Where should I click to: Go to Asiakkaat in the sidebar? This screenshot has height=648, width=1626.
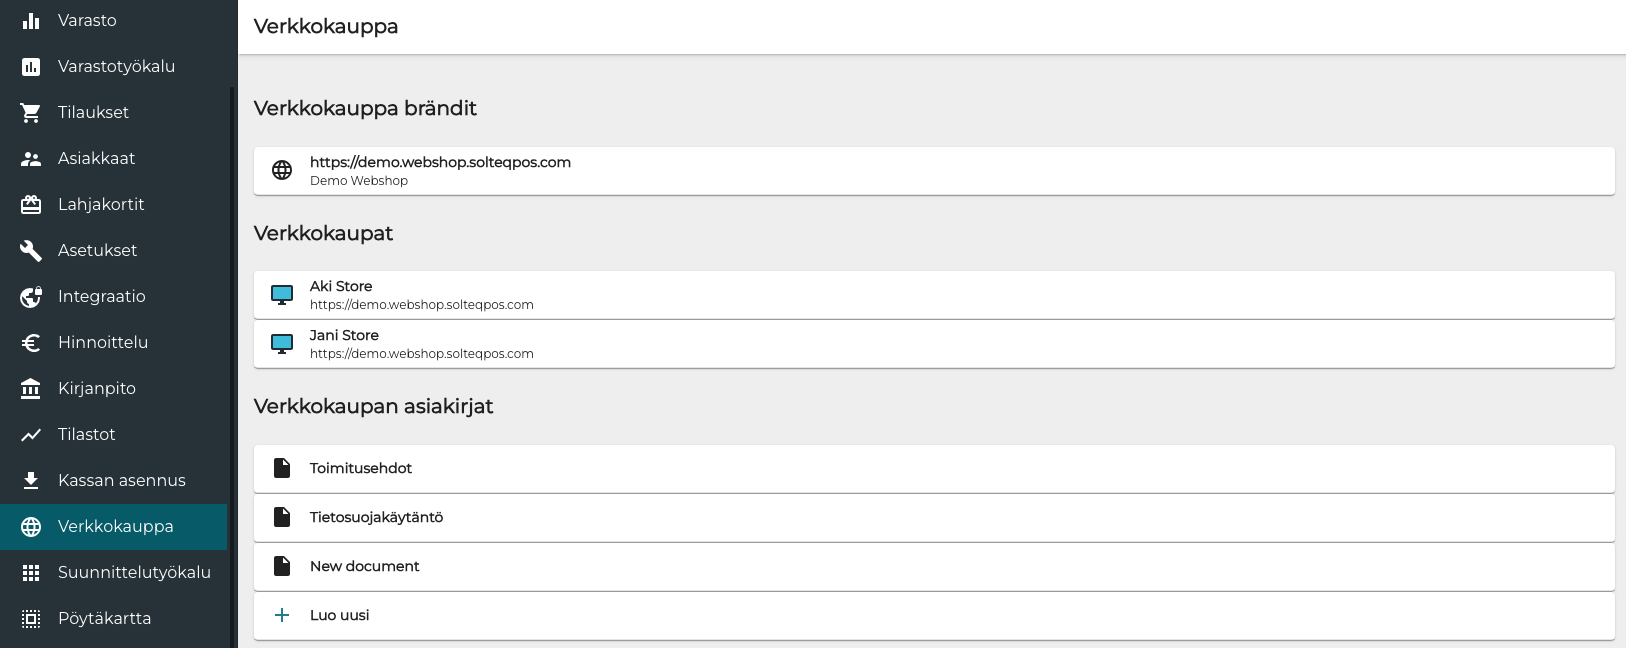pyautogui.click(x=96, y=159)
